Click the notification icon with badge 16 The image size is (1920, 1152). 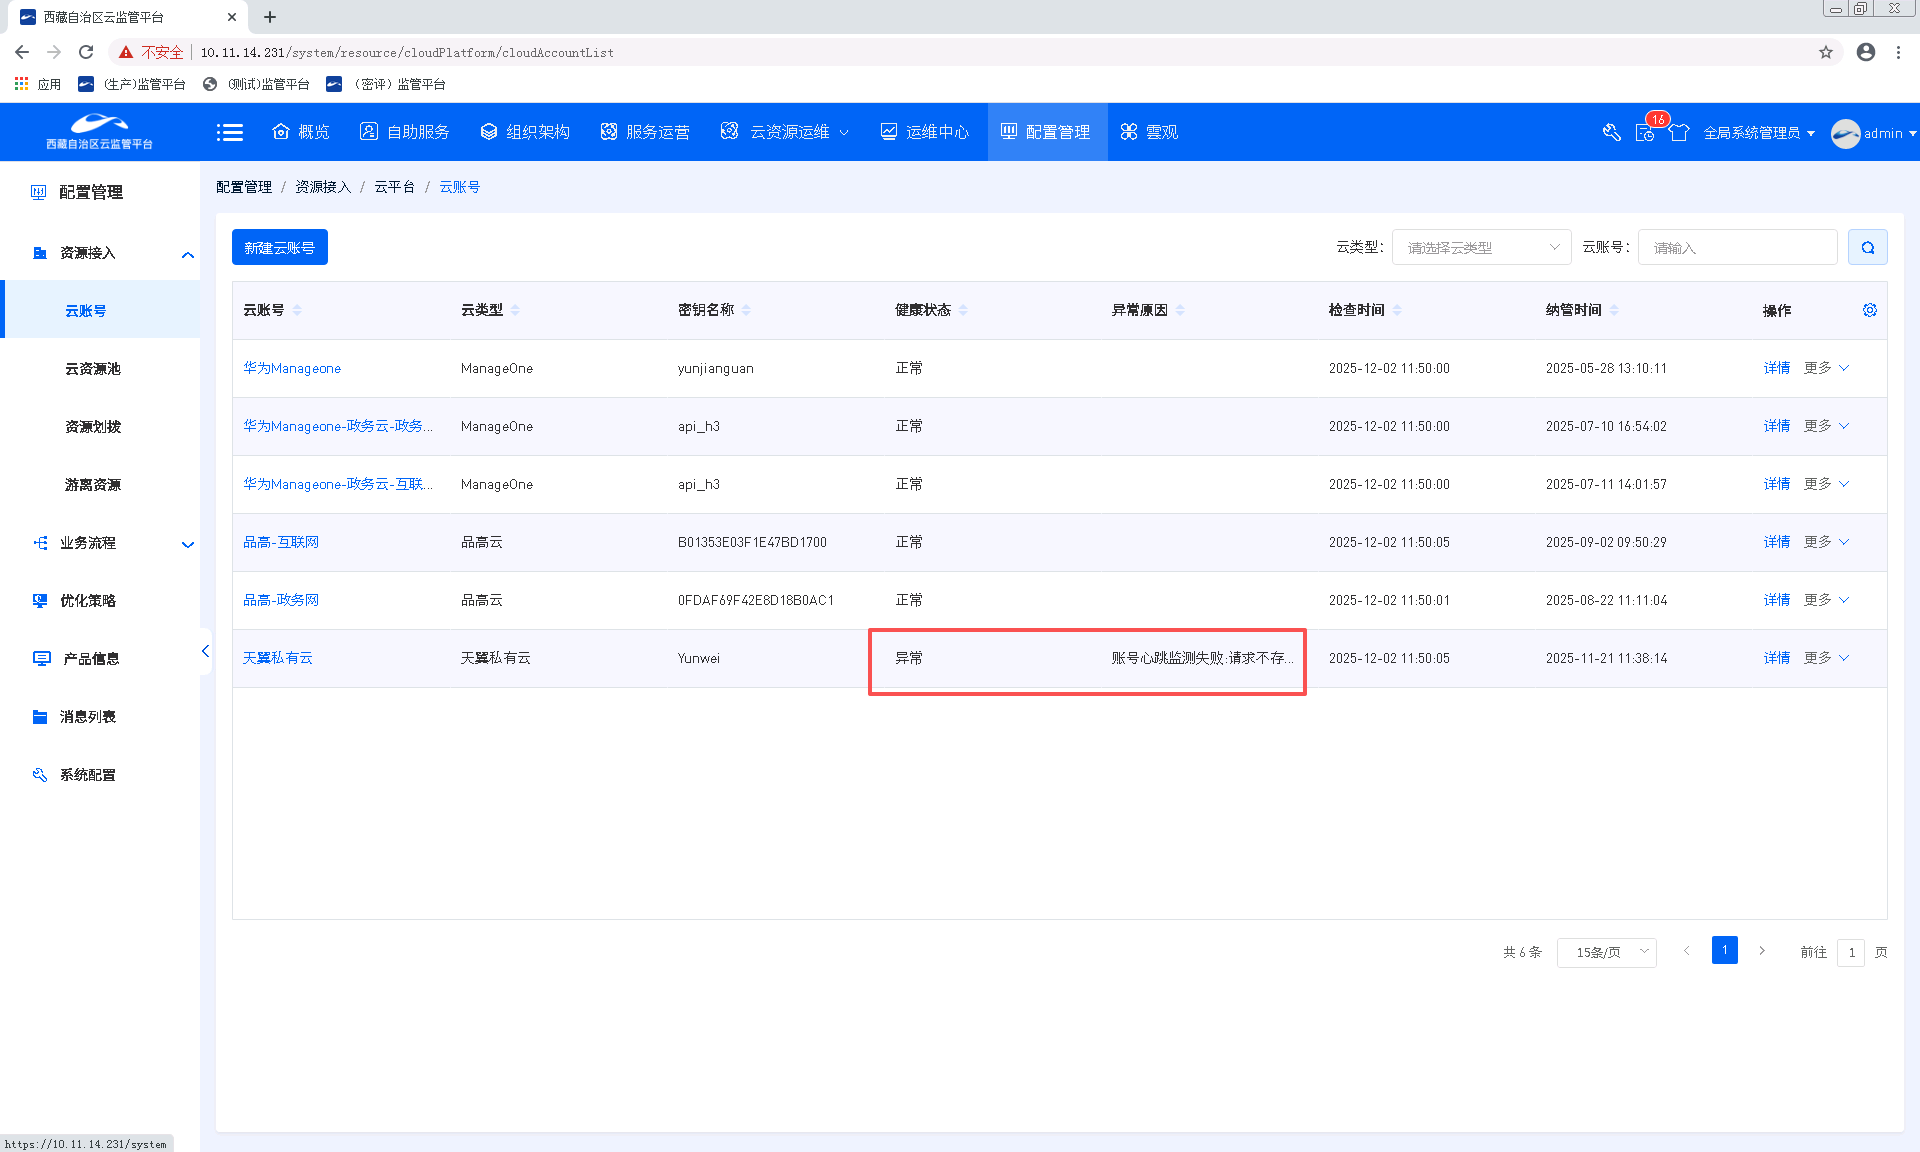point(1645,132)
